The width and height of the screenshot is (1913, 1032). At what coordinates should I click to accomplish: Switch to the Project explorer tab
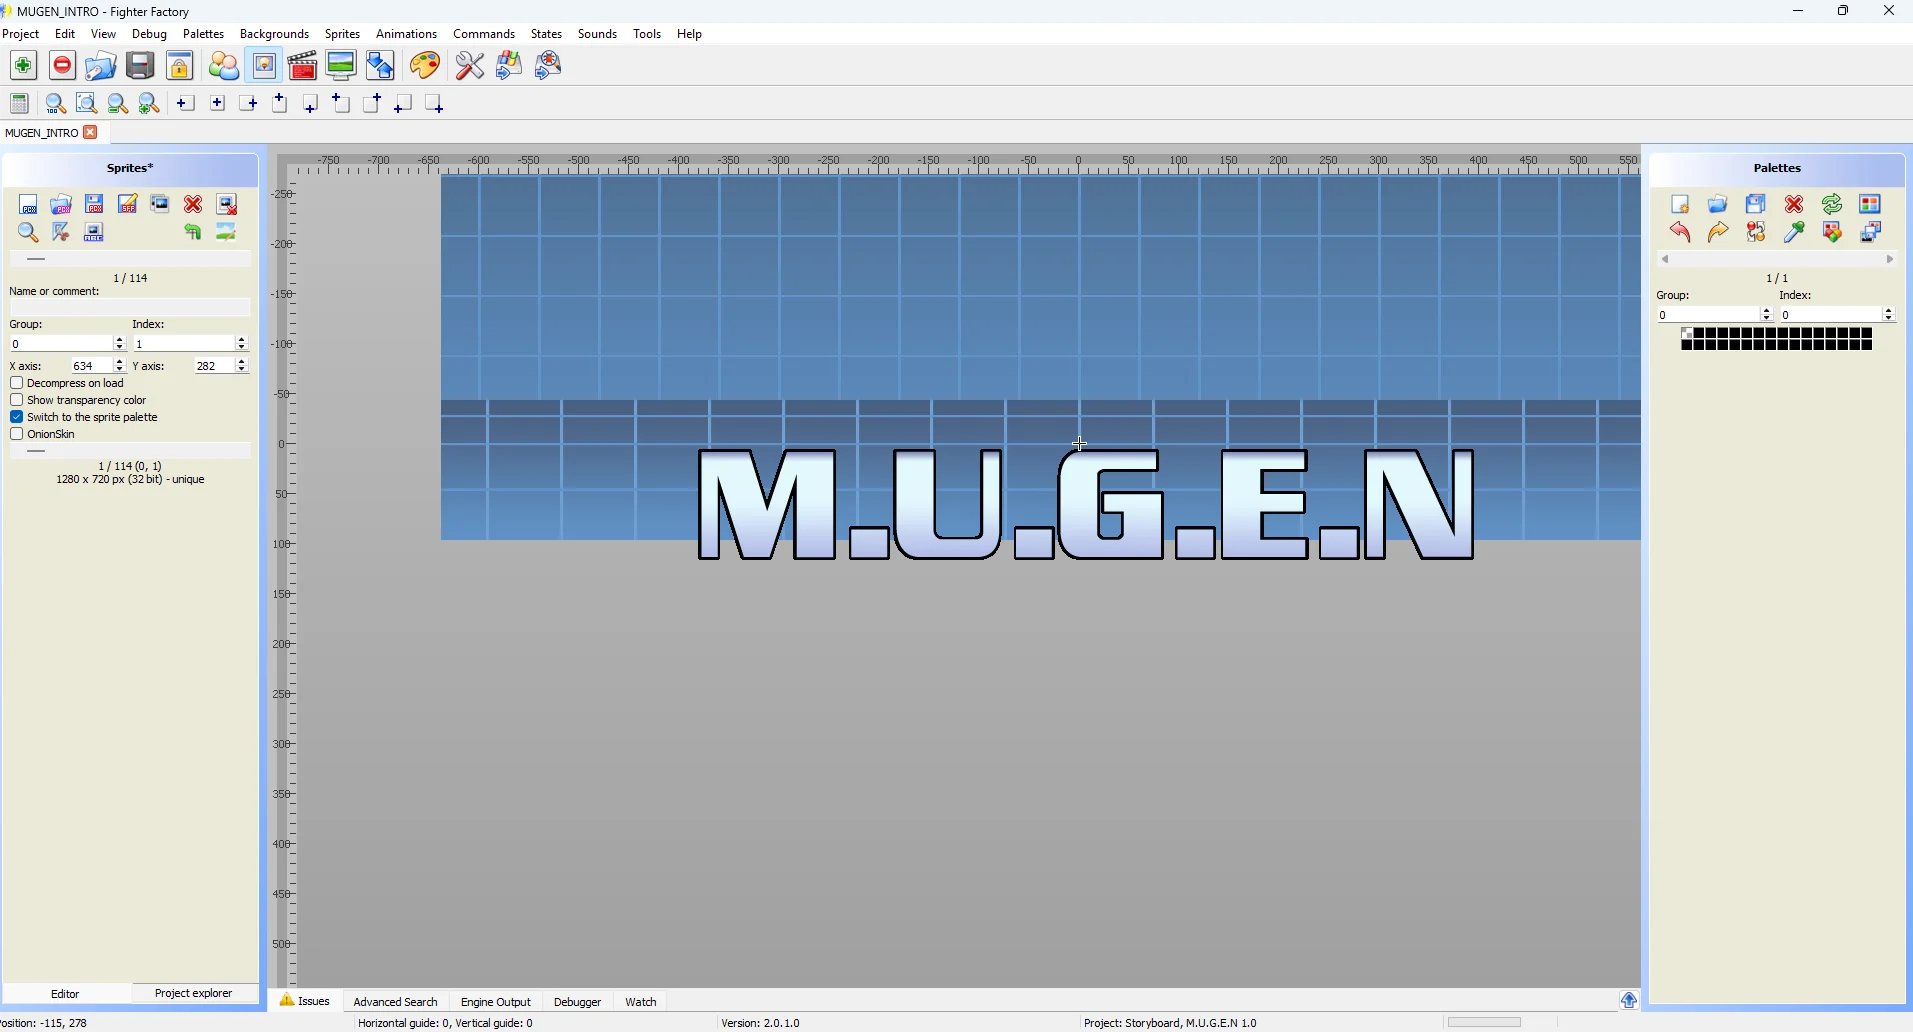point(194,994)
